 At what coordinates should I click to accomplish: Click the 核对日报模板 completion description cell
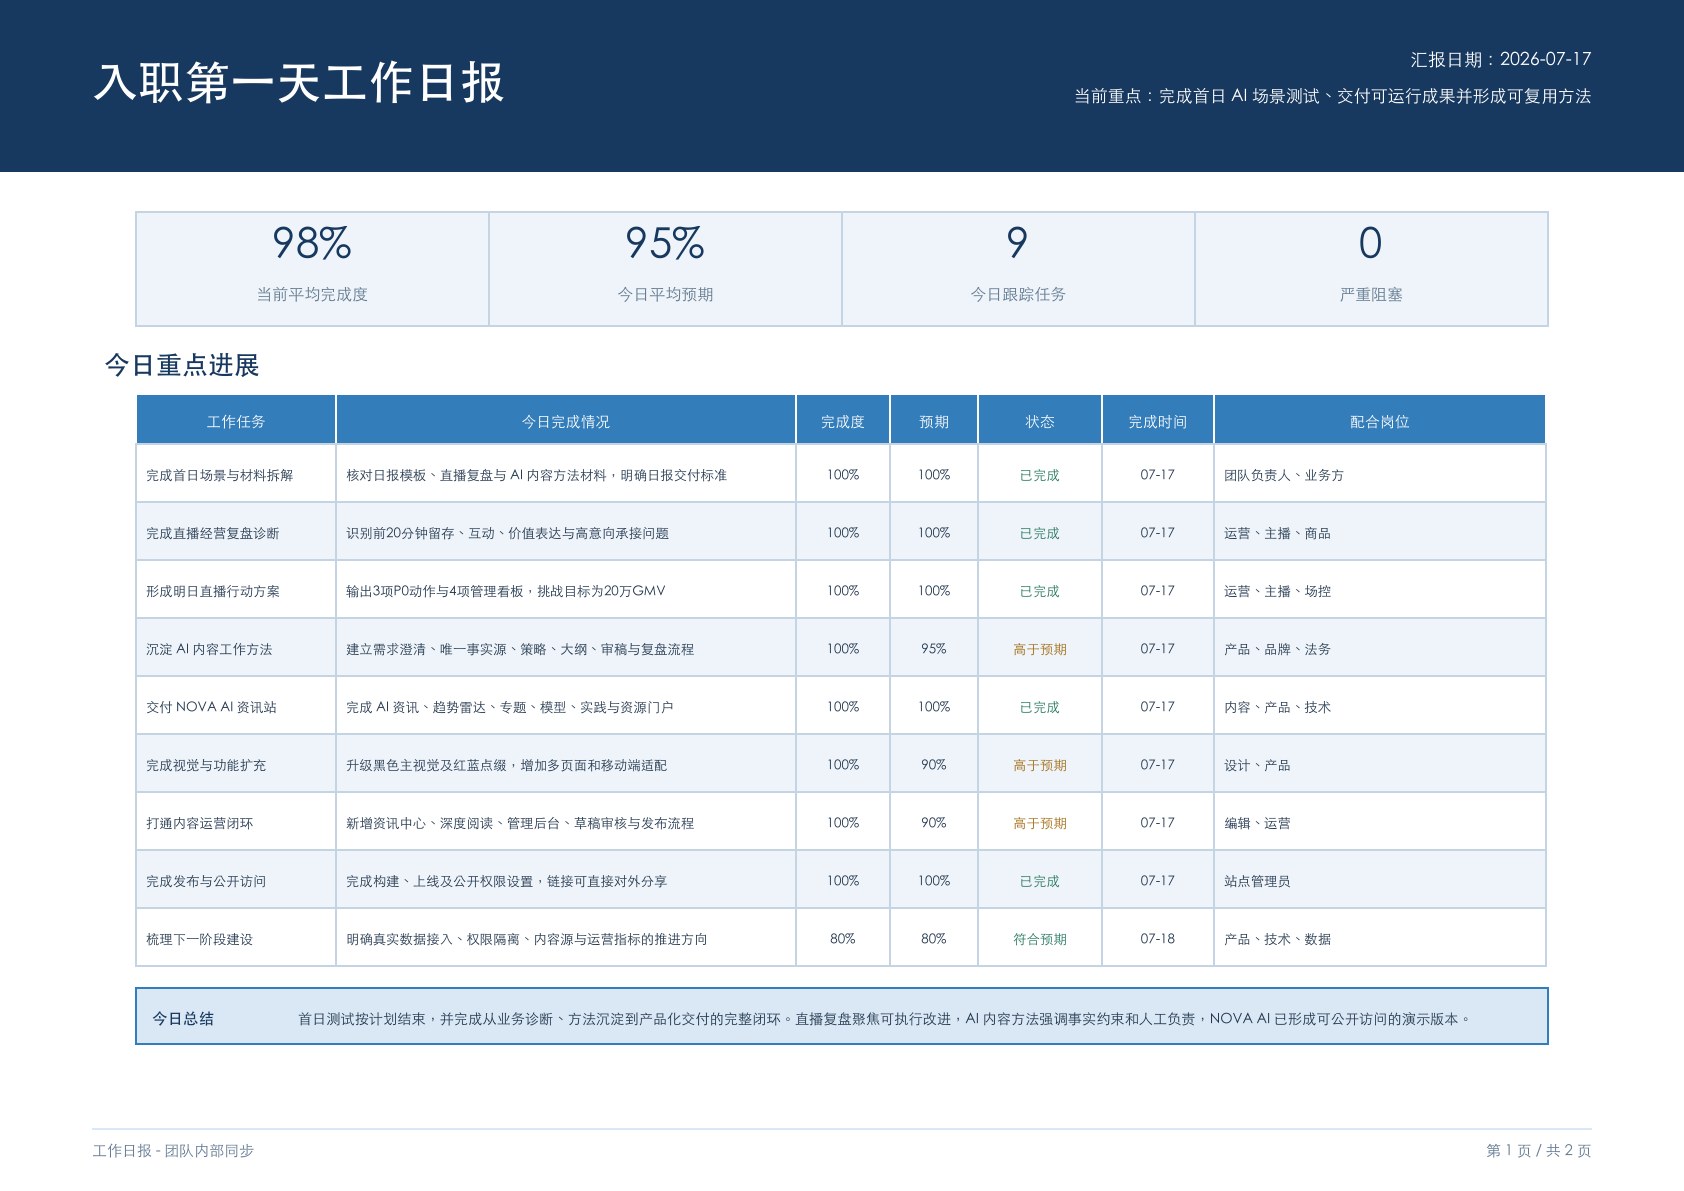pyautogui.click(x=566, y=474)
